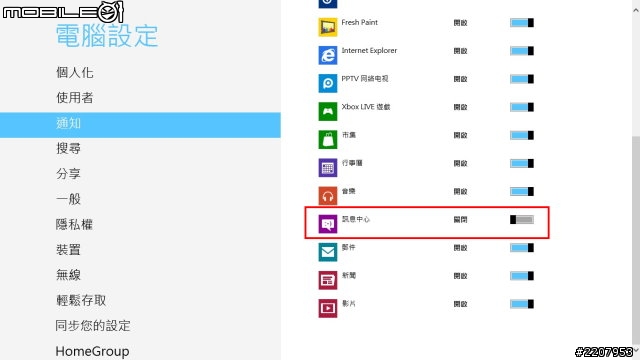Switch off 音樂 notifications
This screenshot has width=640, height=360.
[522, 192]
